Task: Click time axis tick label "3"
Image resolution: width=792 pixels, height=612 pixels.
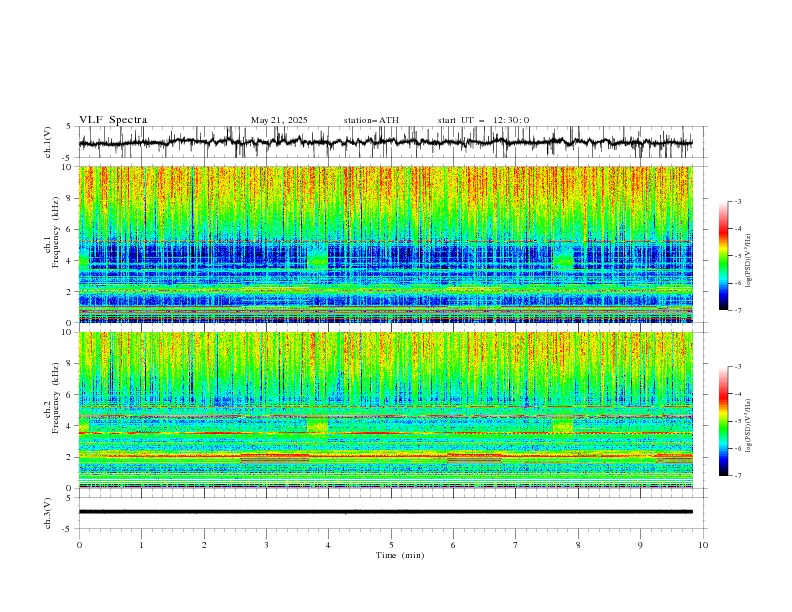Action: pyautogui.click(x=266, y=545)
